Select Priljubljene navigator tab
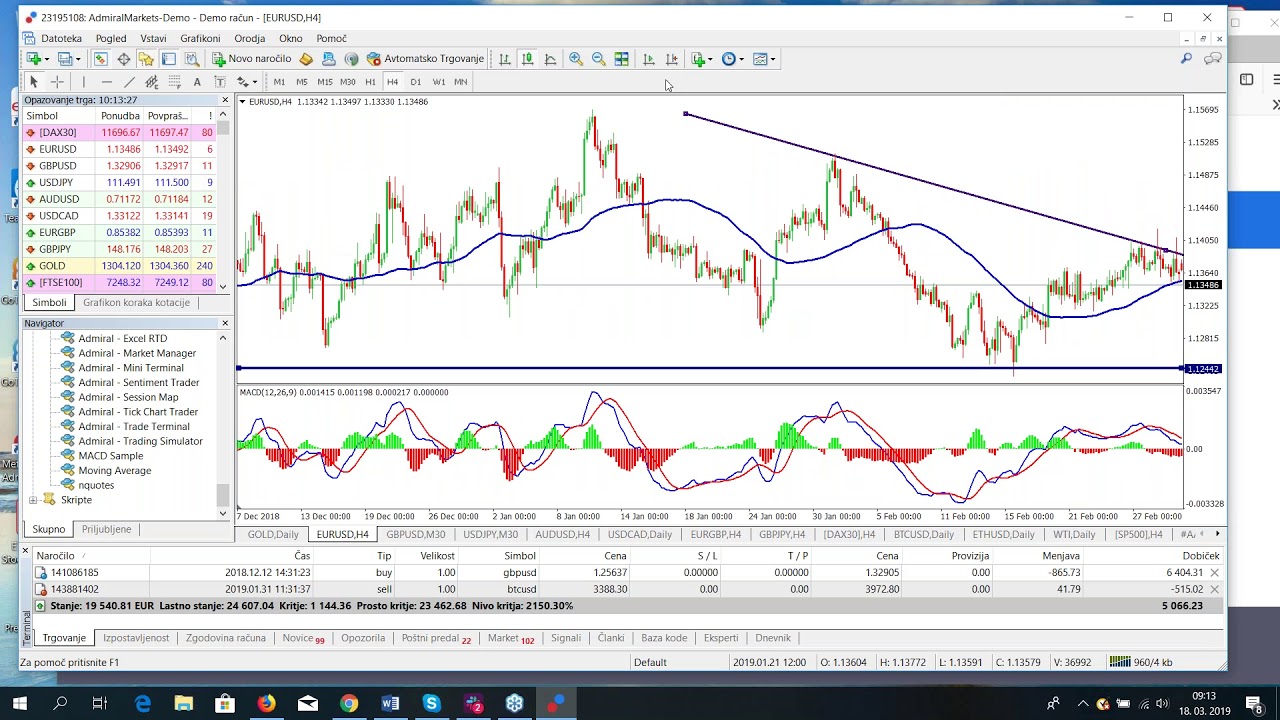Screen dimensions: 1280x720 106,529
